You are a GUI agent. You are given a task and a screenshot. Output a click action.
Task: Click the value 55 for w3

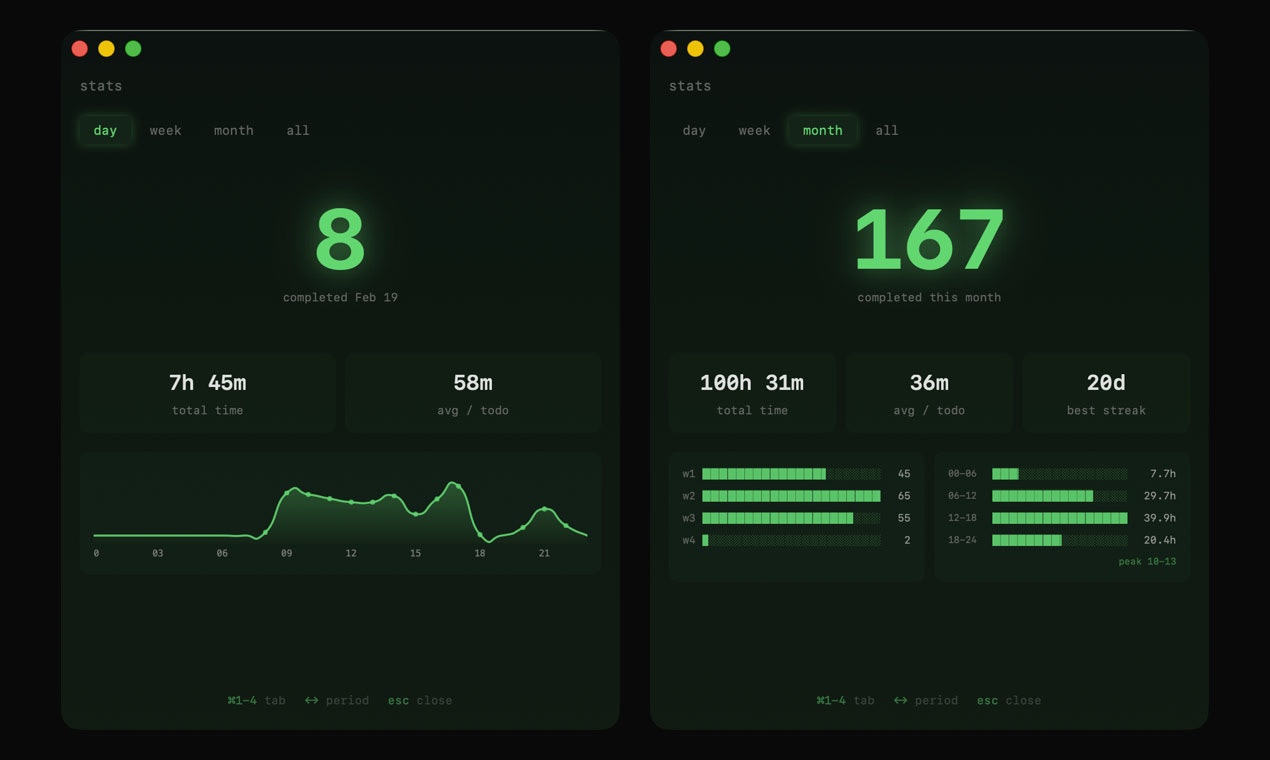tap(904, 518)
